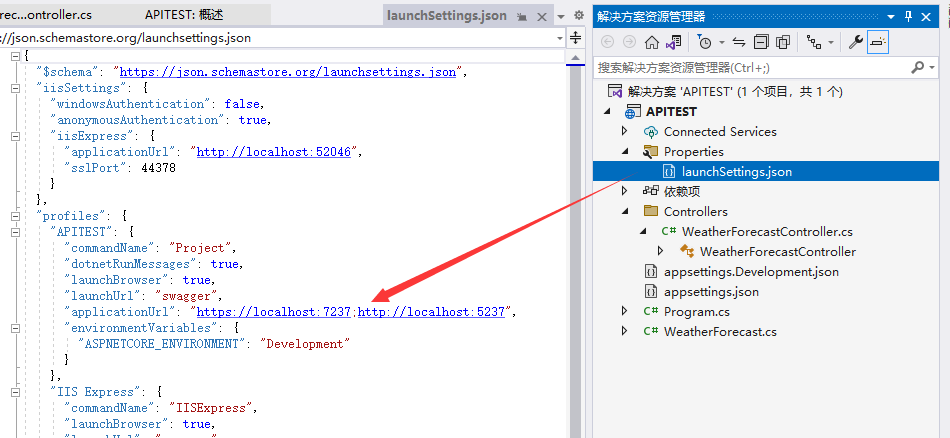
Task: Select Program.cs in the solution tree
Action: tap(697, 312)
